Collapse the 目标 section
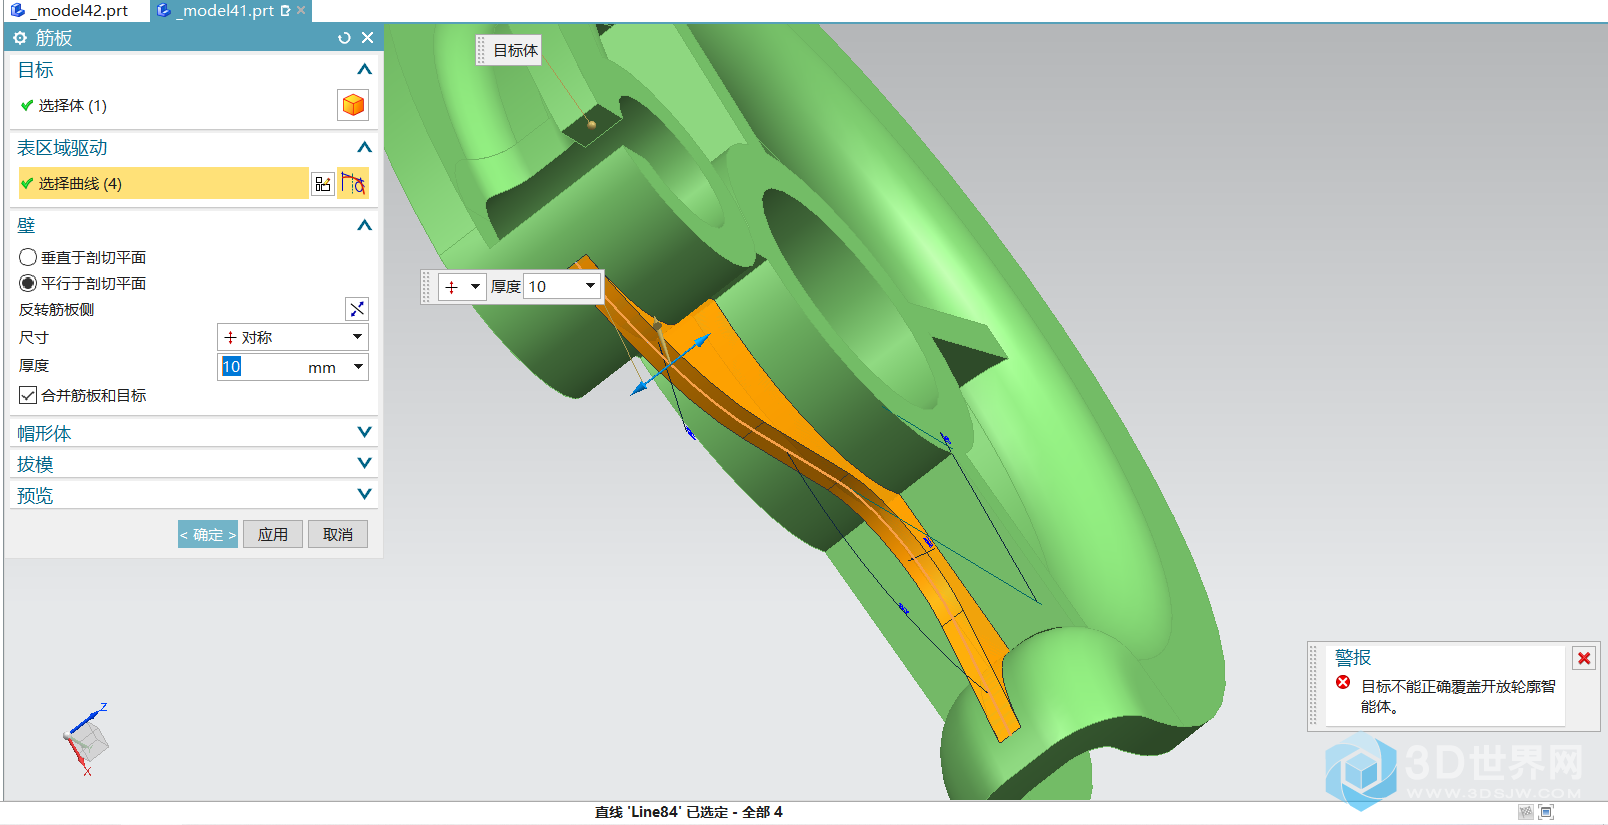This screenshot has width=1608, height=825. point(364,70)
